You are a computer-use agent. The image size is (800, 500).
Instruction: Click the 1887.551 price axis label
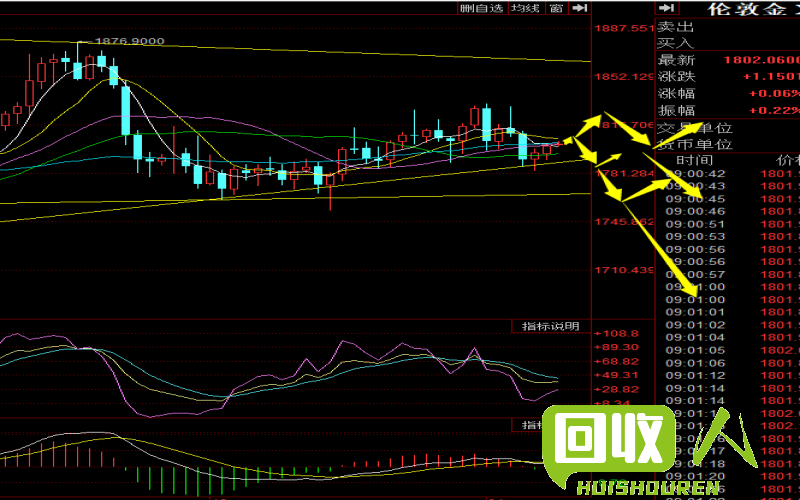624,28
